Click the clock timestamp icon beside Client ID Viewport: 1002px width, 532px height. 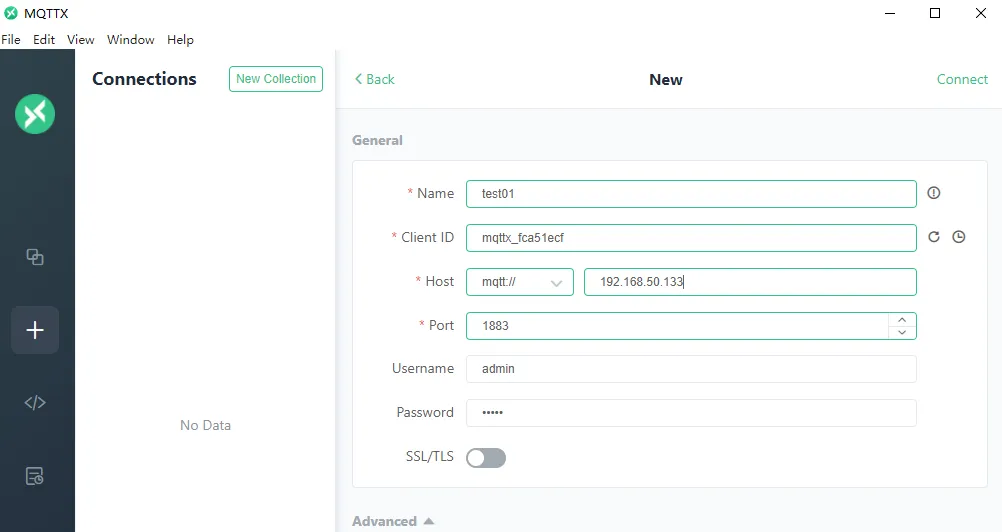(x=959, y=237)
